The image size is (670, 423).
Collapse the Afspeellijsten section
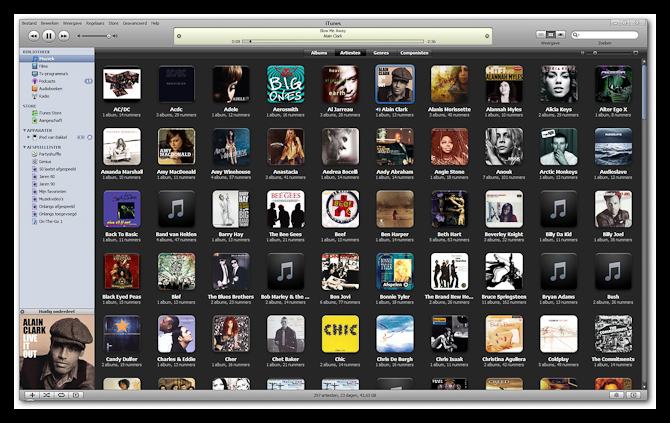(24, 147)
